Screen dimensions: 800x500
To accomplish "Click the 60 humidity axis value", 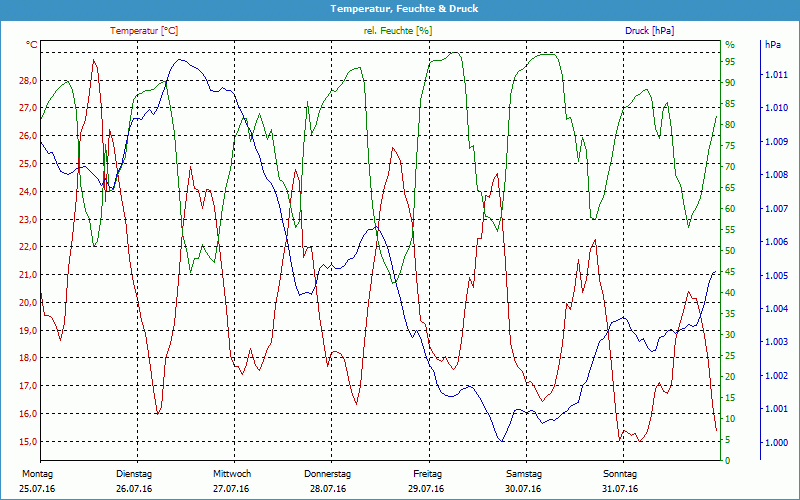I will click(x=730, y=209).
